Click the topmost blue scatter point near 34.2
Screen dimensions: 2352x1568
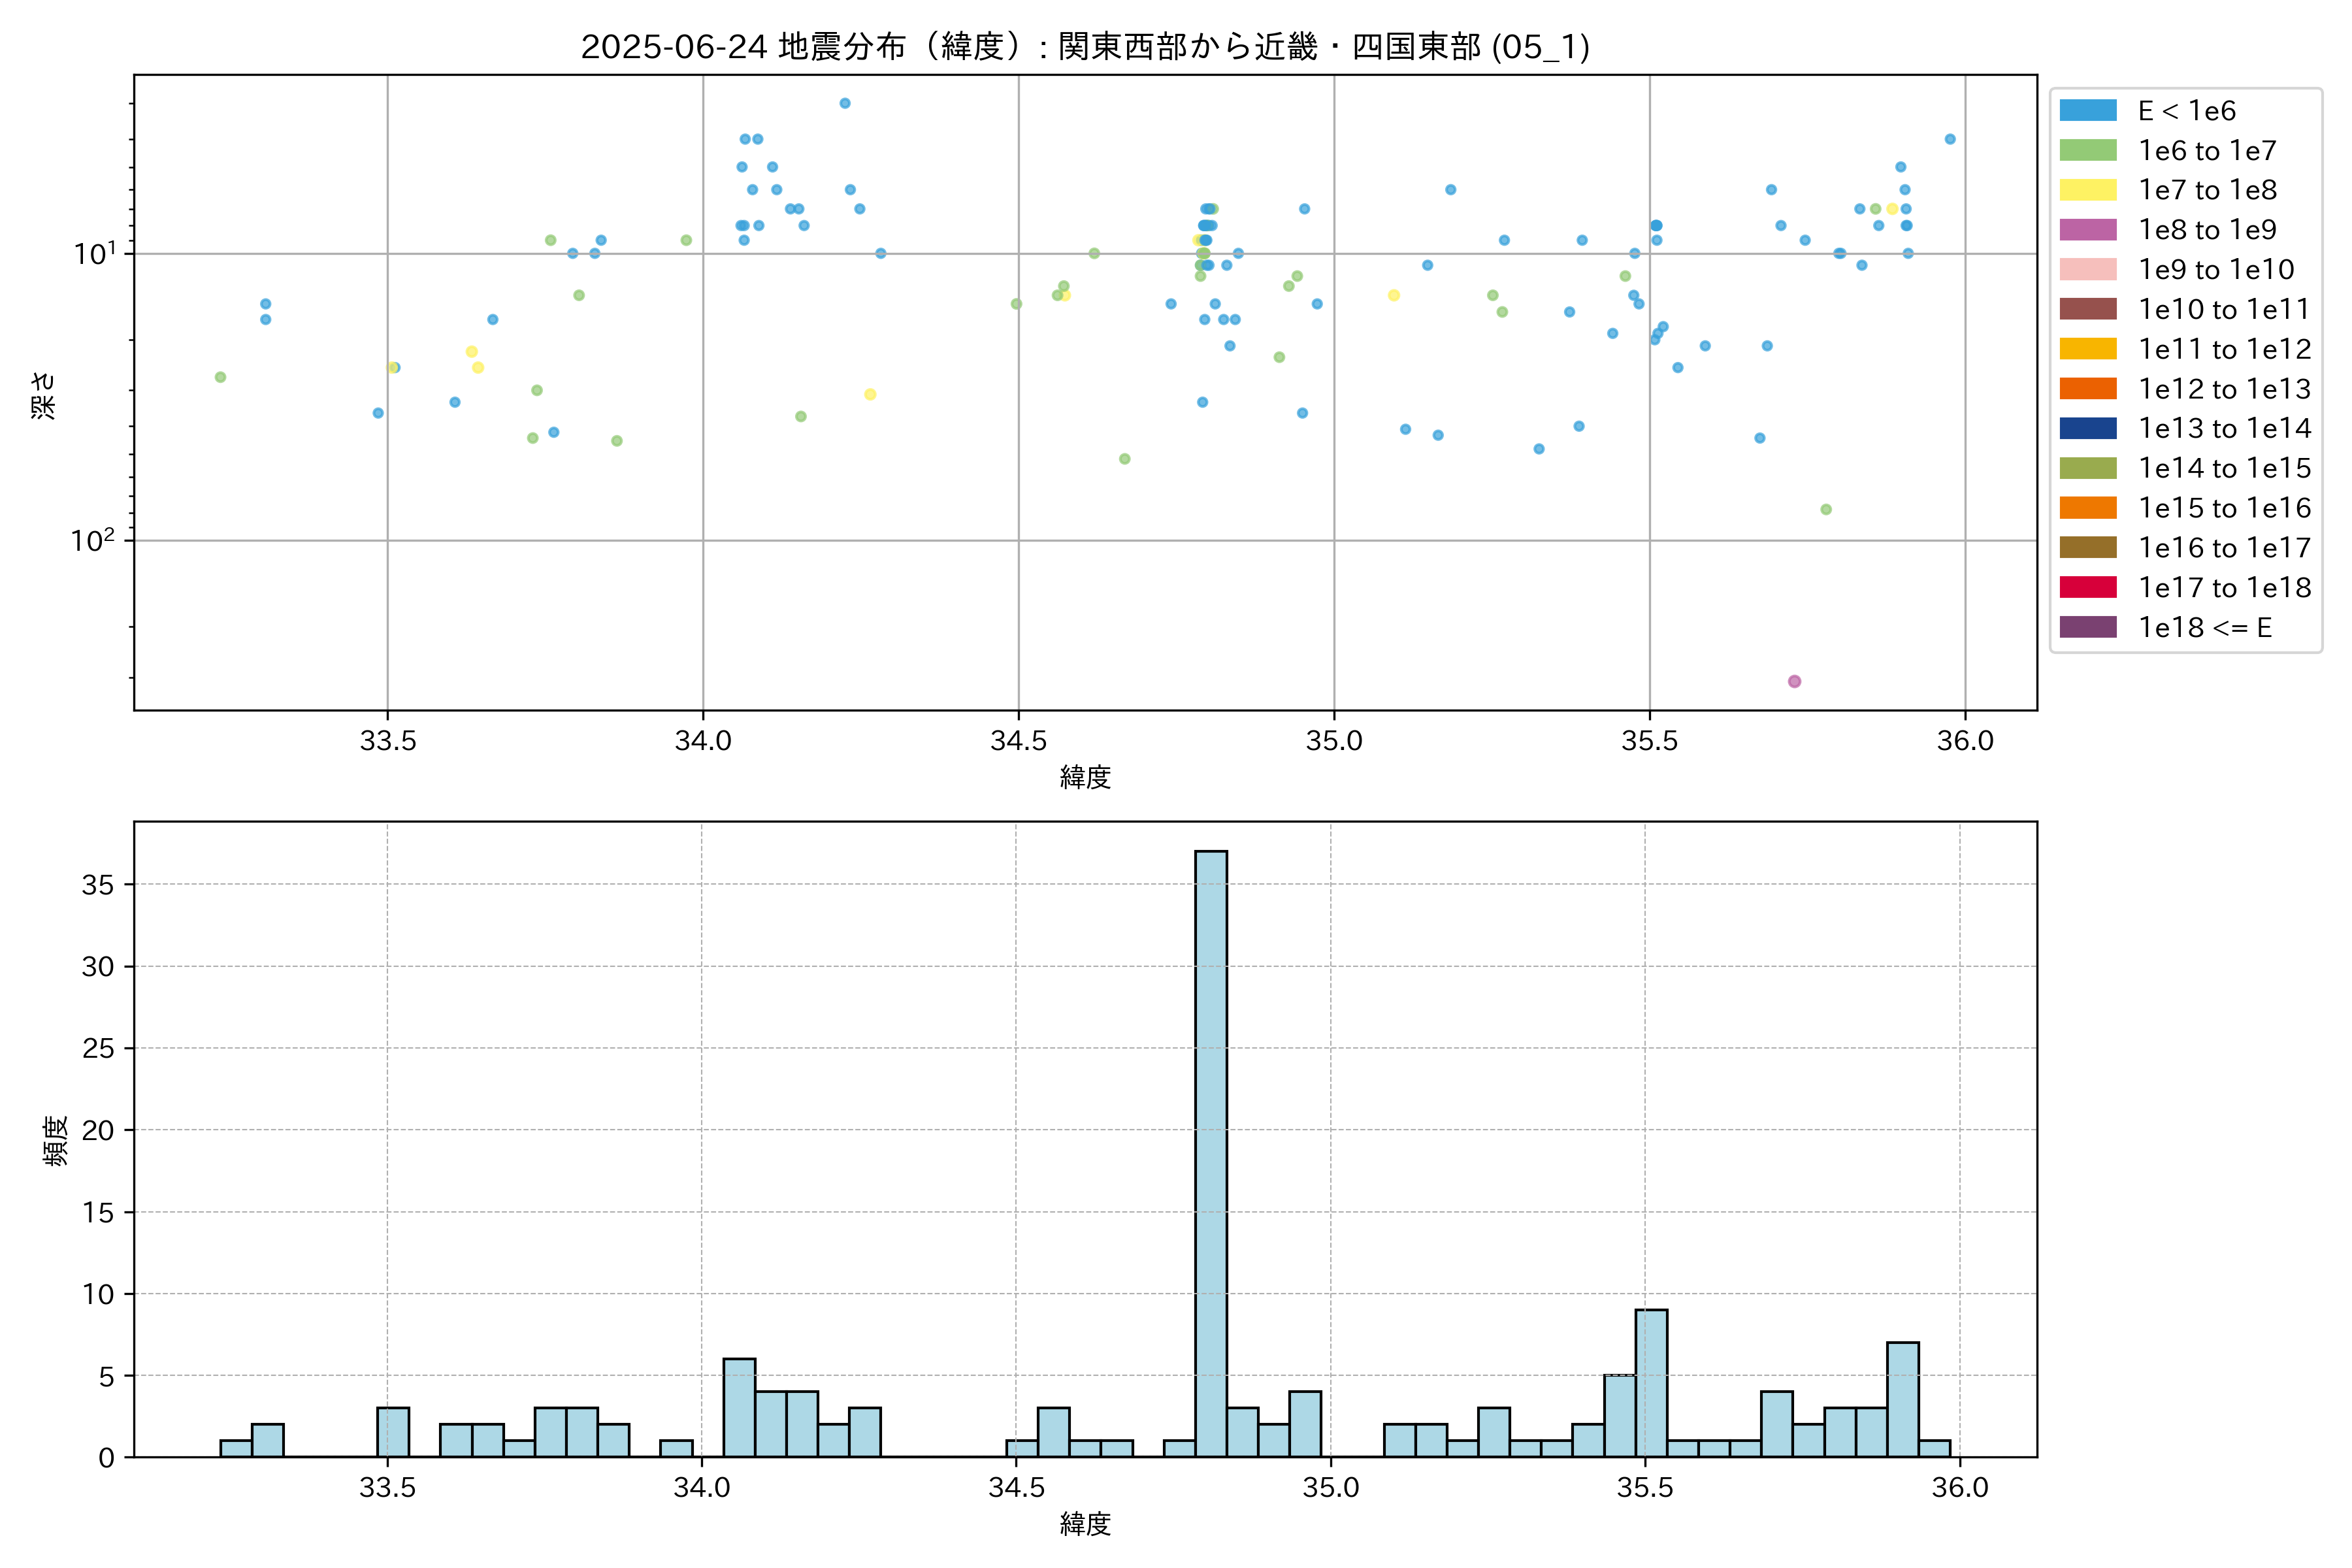(x=845, y=103)
